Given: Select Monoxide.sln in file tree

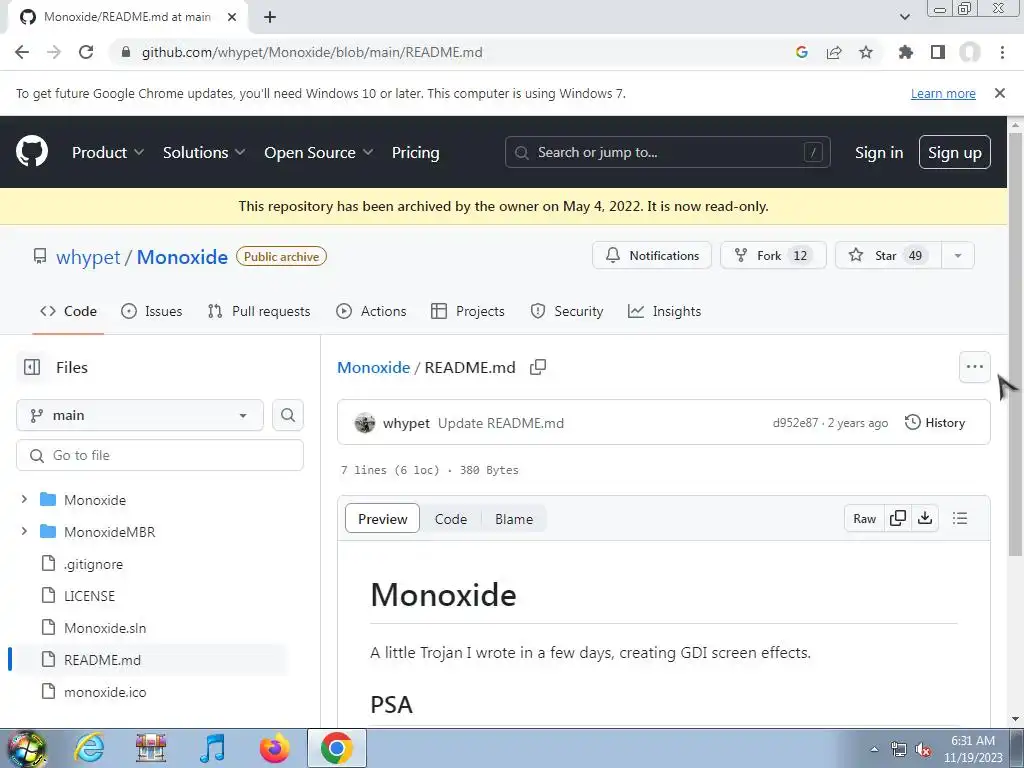Looking at the screenshot, I should coord(105,628).
